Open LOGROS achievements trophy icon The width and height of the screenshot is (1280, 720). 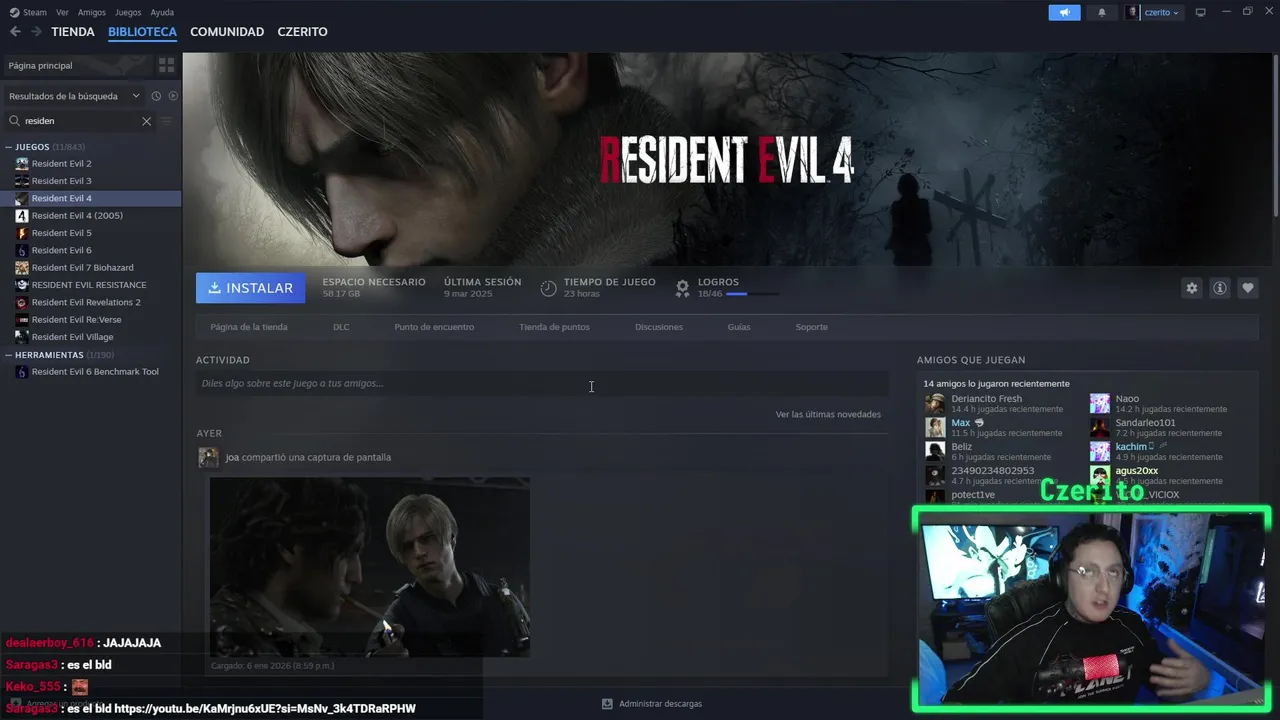[x=683, y=288]
